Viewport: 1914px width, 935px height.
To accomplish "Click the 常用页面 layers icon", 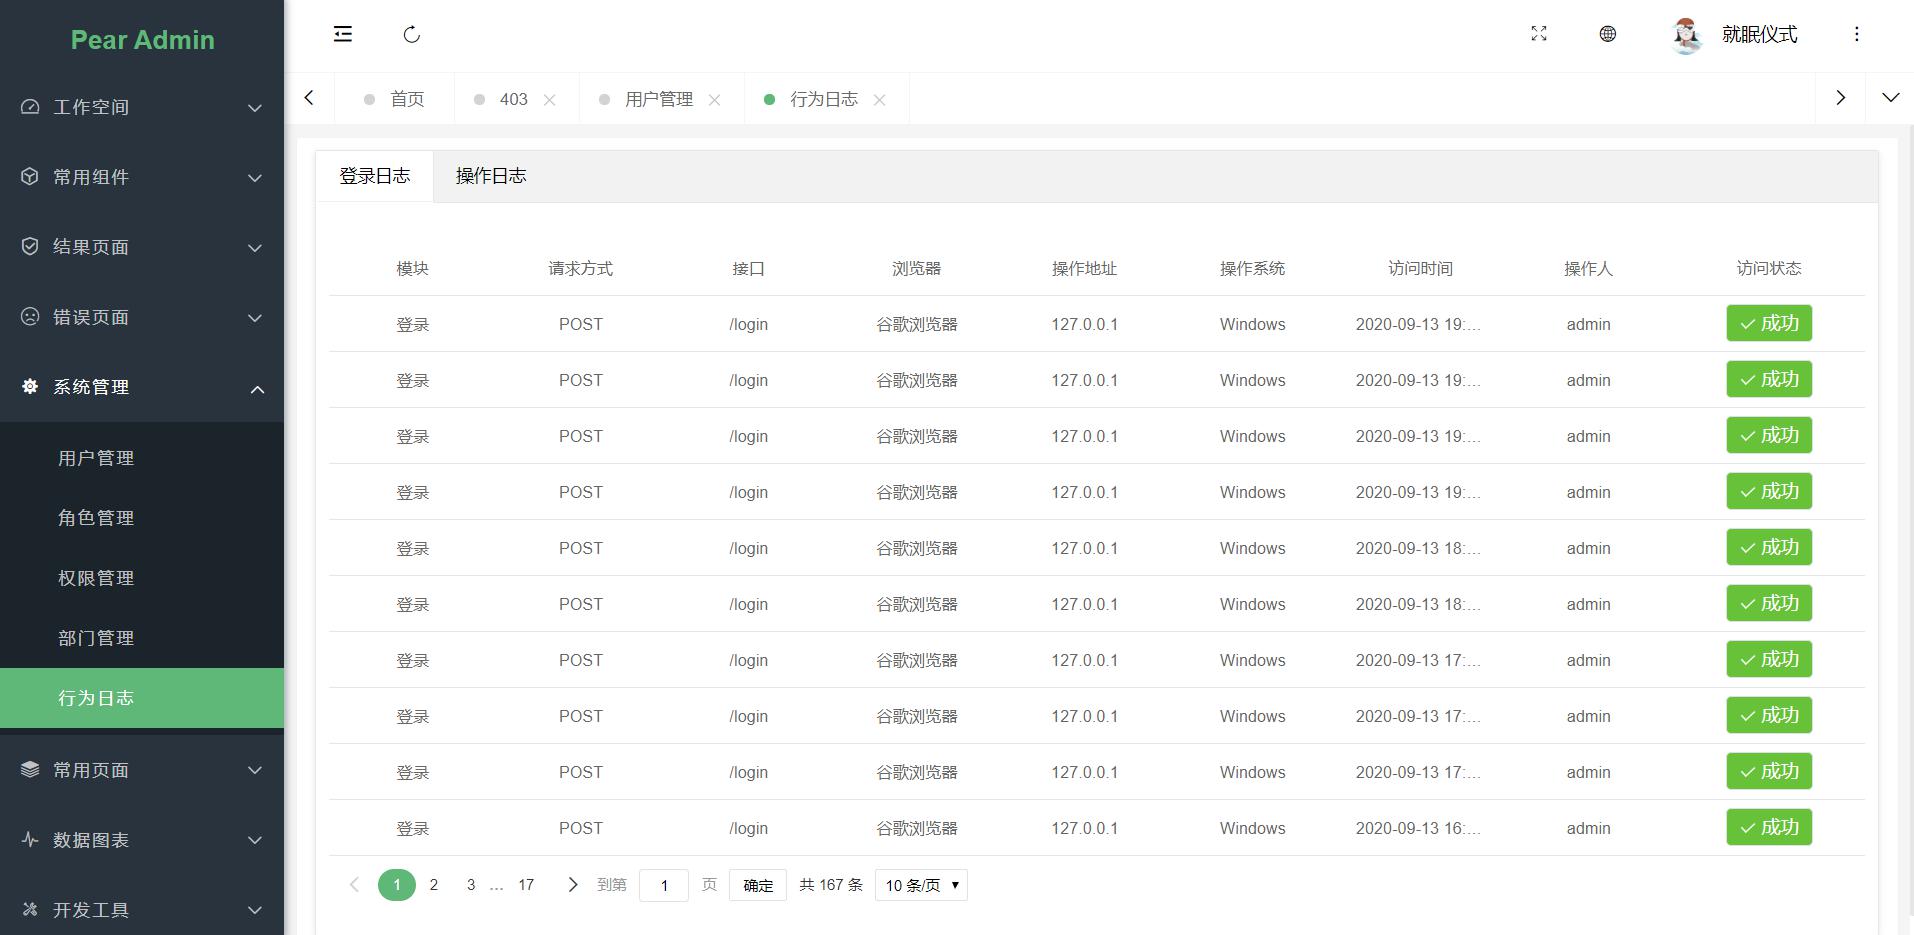I will pos(30,769).
